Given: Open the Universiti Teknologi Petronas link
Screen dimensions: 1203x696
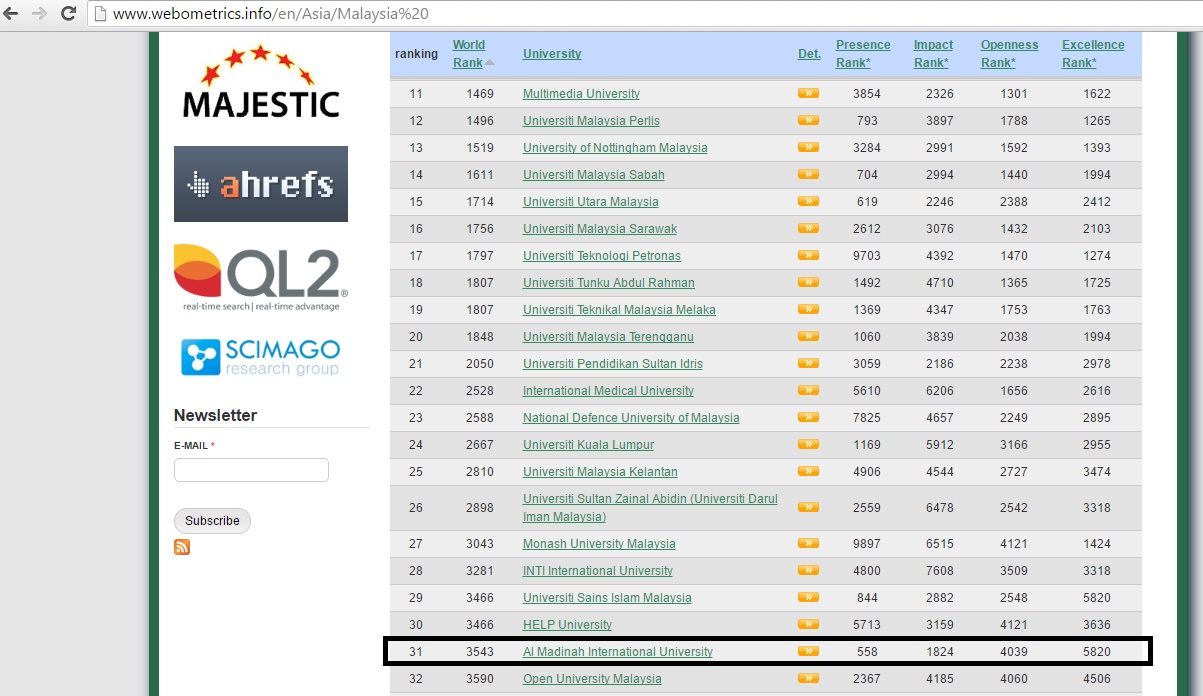Looking at the screenshot, I should [x=602, y=256].
